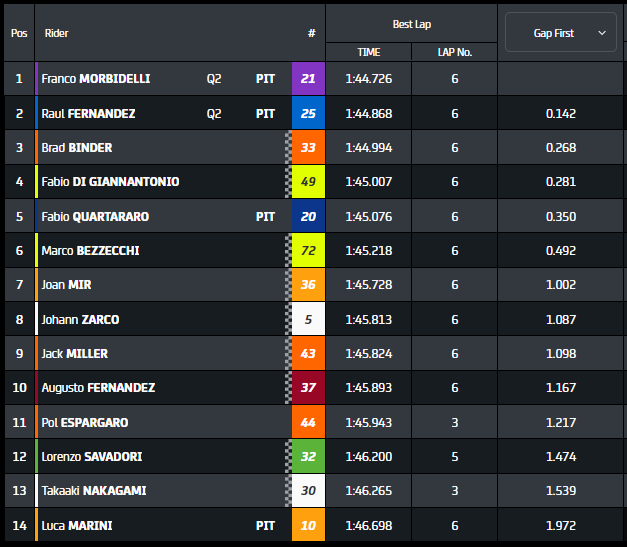The width and height of the screenshot is (627, 547).
Task: Click the Q2 label next to Morbidelli
Action: click(x=214, y=79)
